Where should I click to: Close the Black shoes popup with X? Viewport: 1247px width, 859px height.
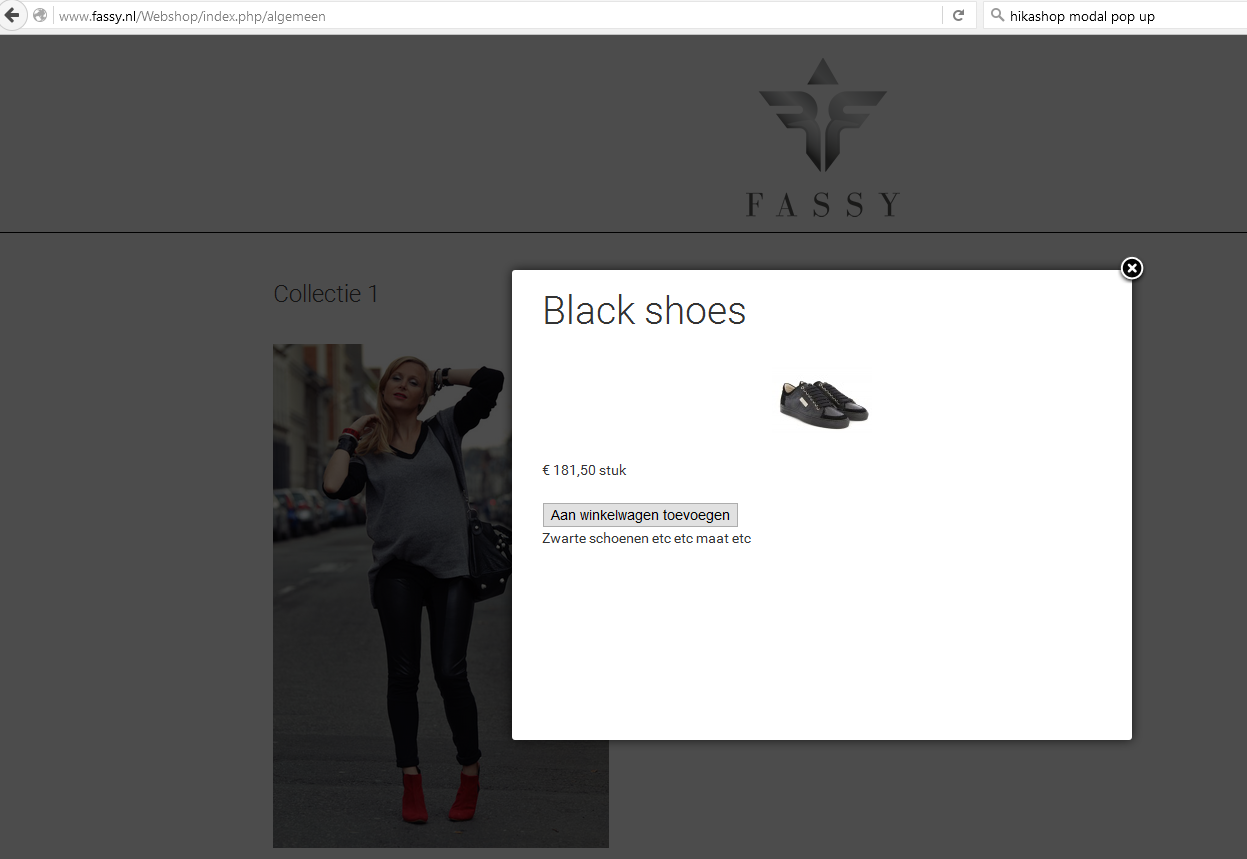pos(1131,268)
